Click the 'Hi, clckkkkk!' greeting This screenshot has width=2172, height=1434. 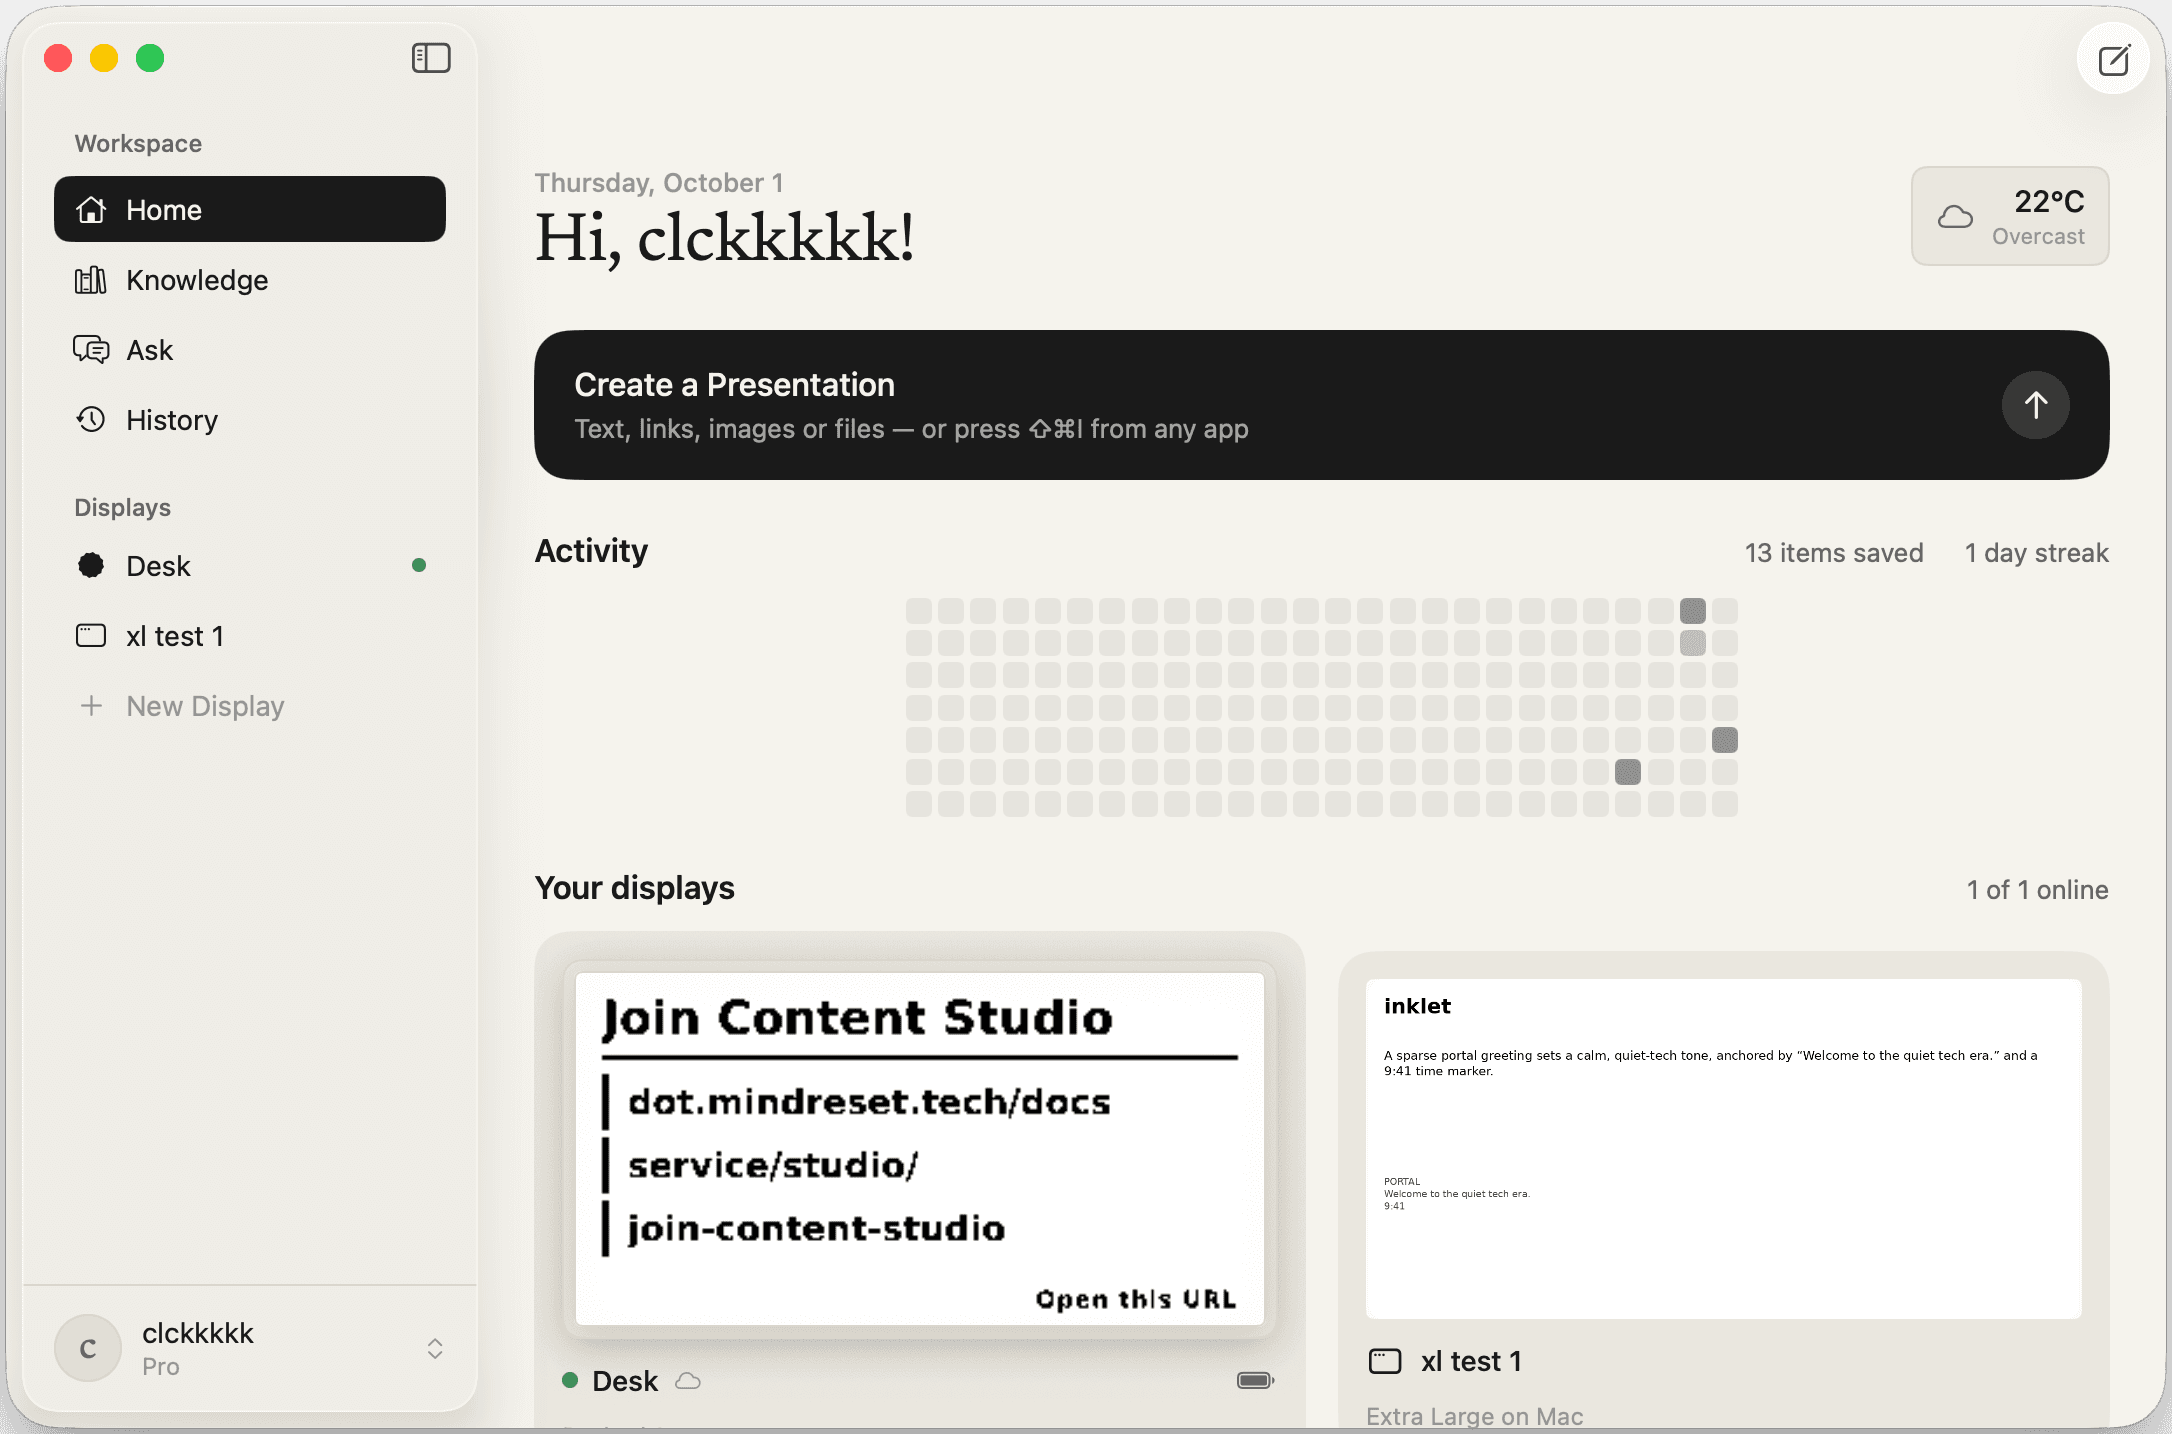click(x=724, y=239)
